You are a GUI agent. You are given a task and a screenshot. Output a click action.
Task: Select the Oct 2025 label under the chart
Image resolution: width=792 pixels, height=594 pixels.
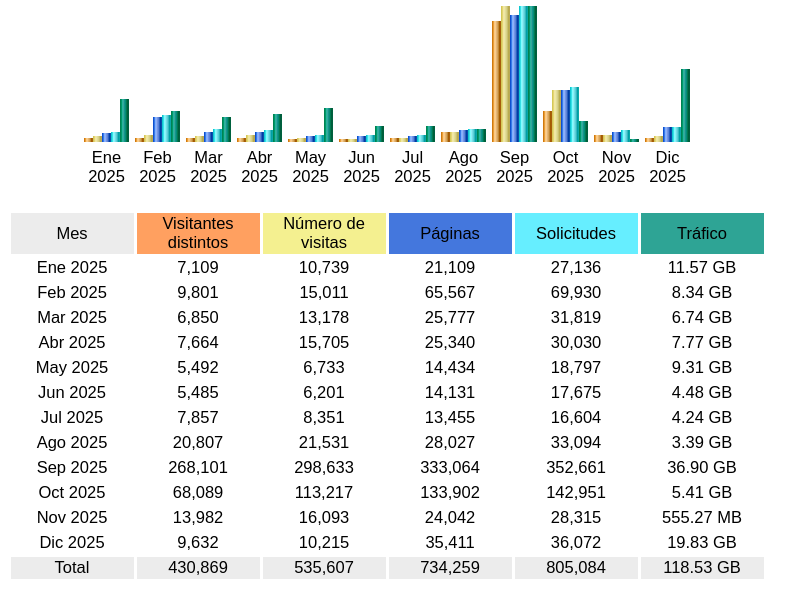[565, 167]
